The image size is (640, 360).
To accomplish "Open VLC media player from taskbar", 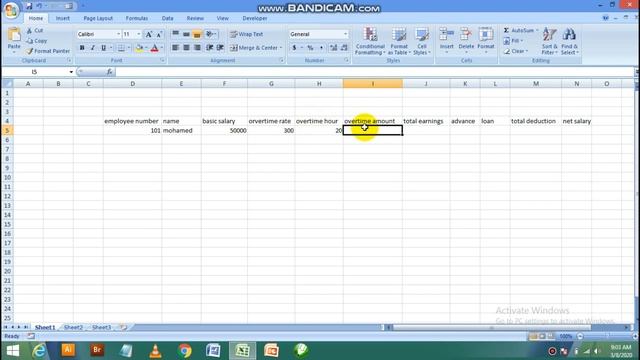I will [156, 351].
